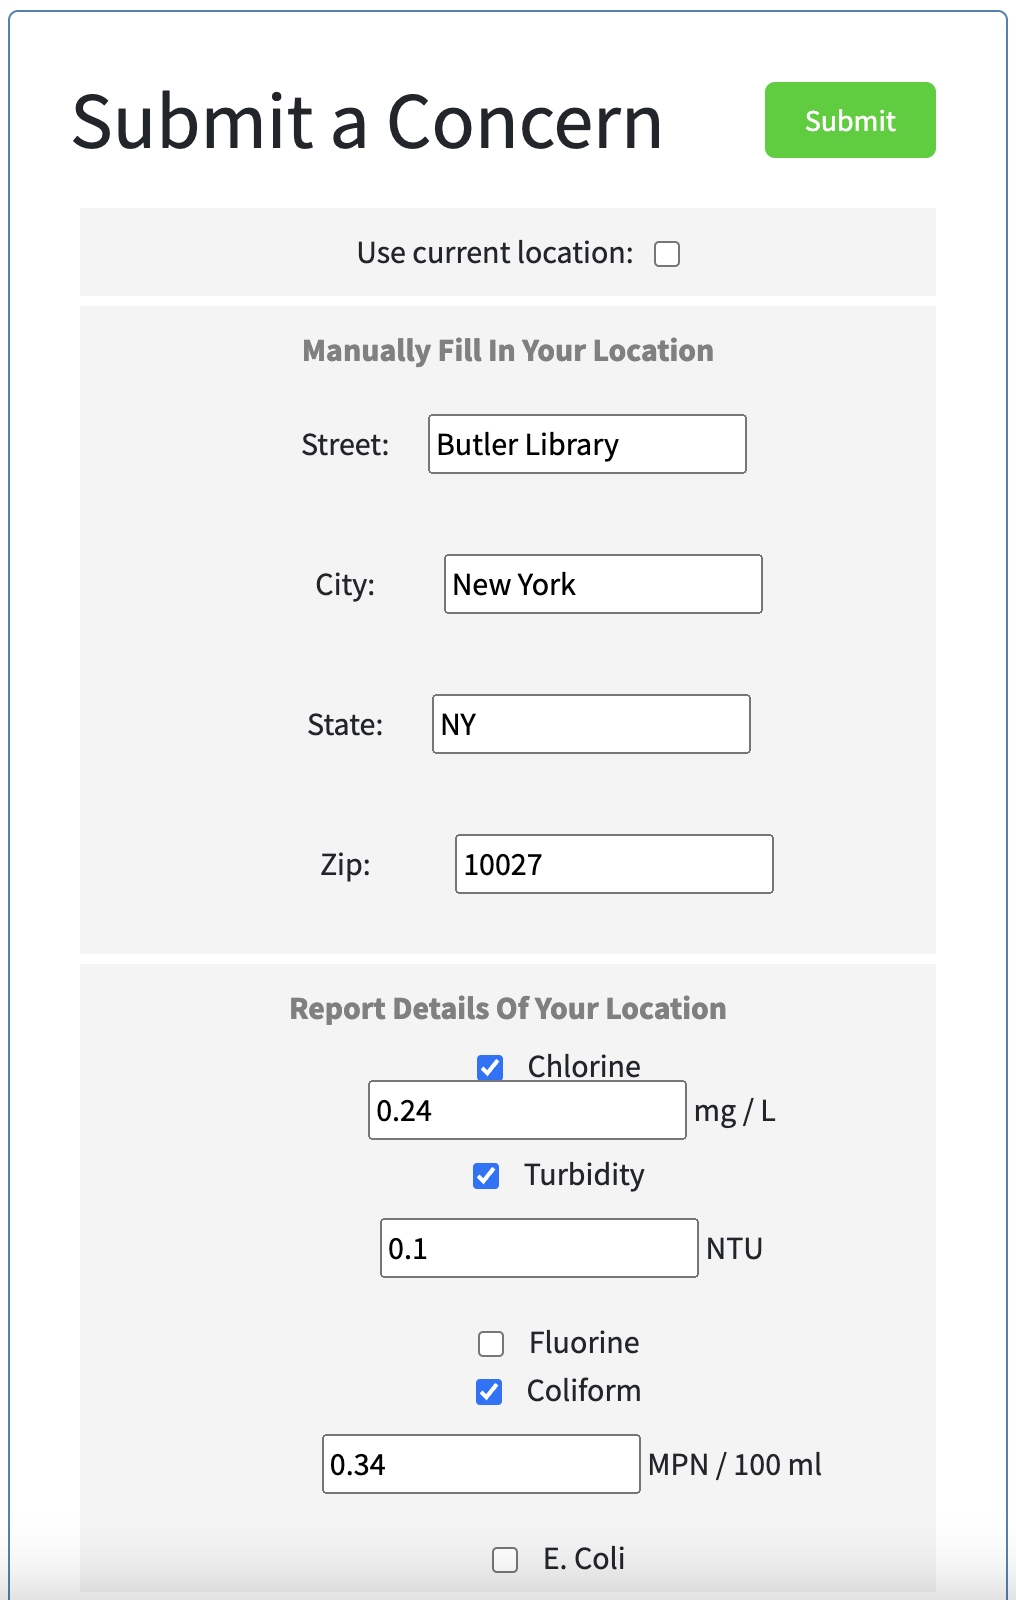
Task: Click the Coliform label text
Action: (x=584, y=1390)
